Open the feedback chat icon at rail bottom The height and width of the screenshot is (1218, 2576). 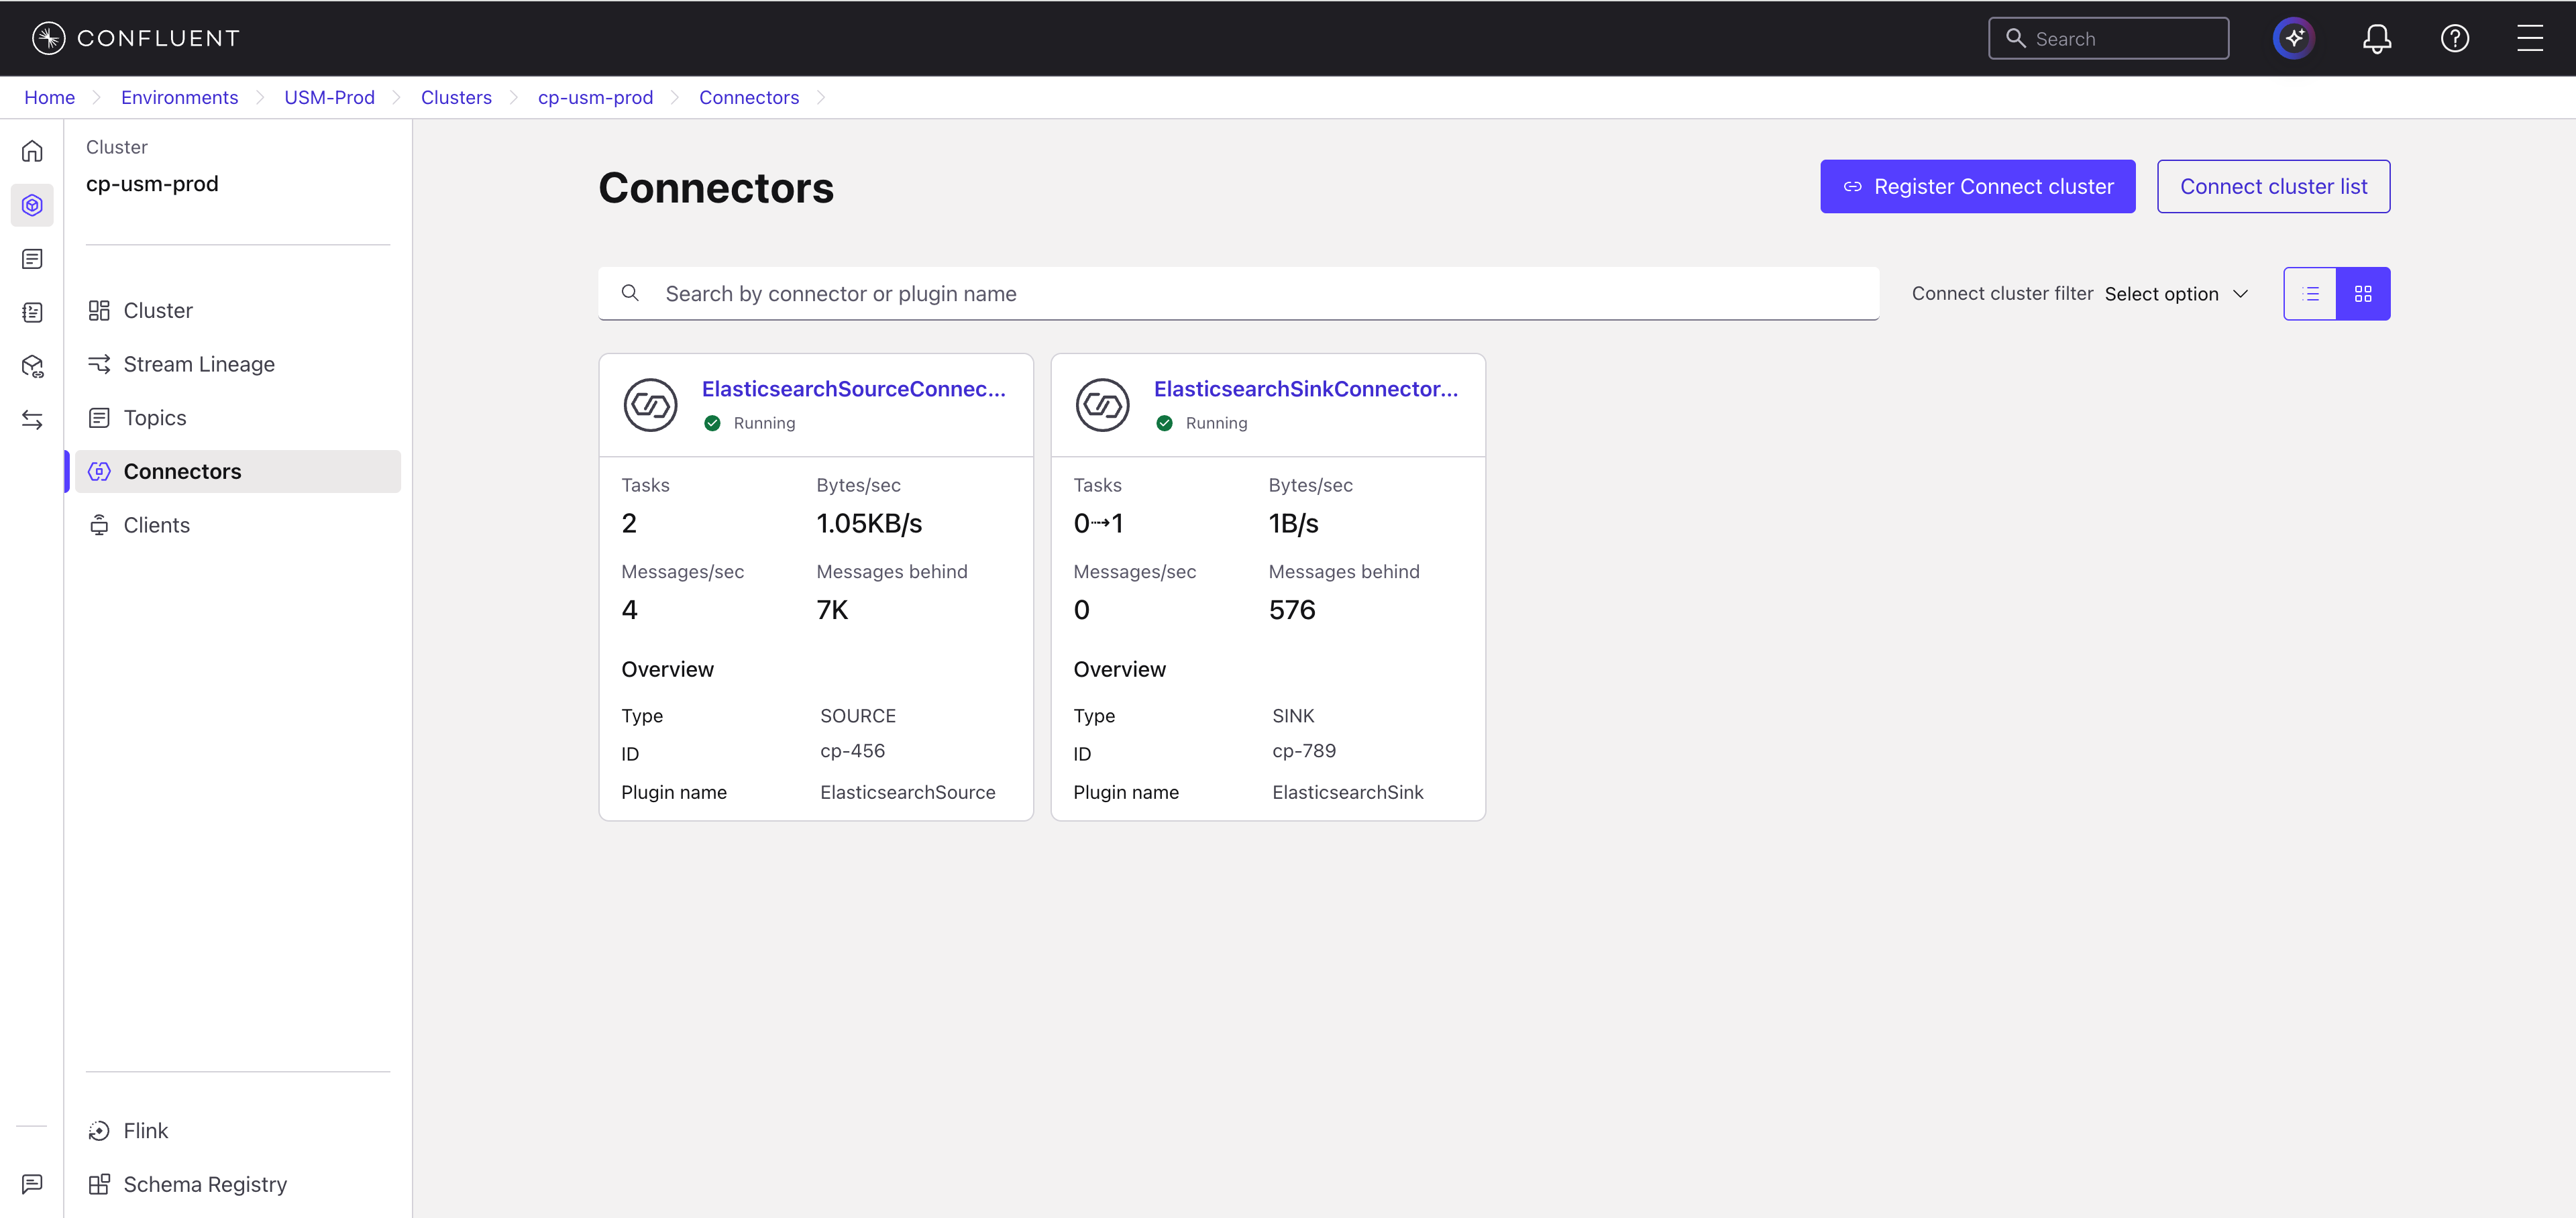tap(32, 1184)
